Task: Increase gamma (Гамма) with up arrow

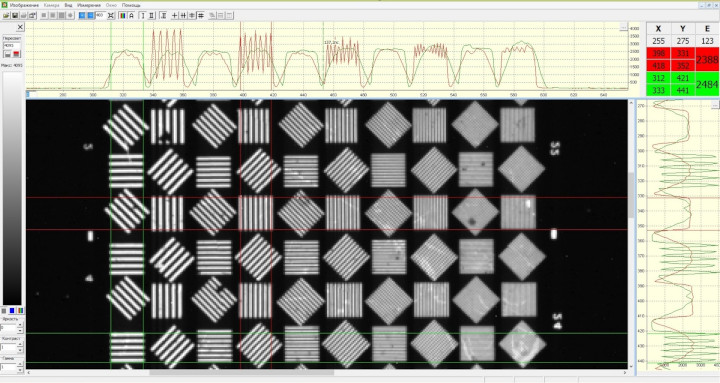Action: pyautogui.click(x=20, y=364)
